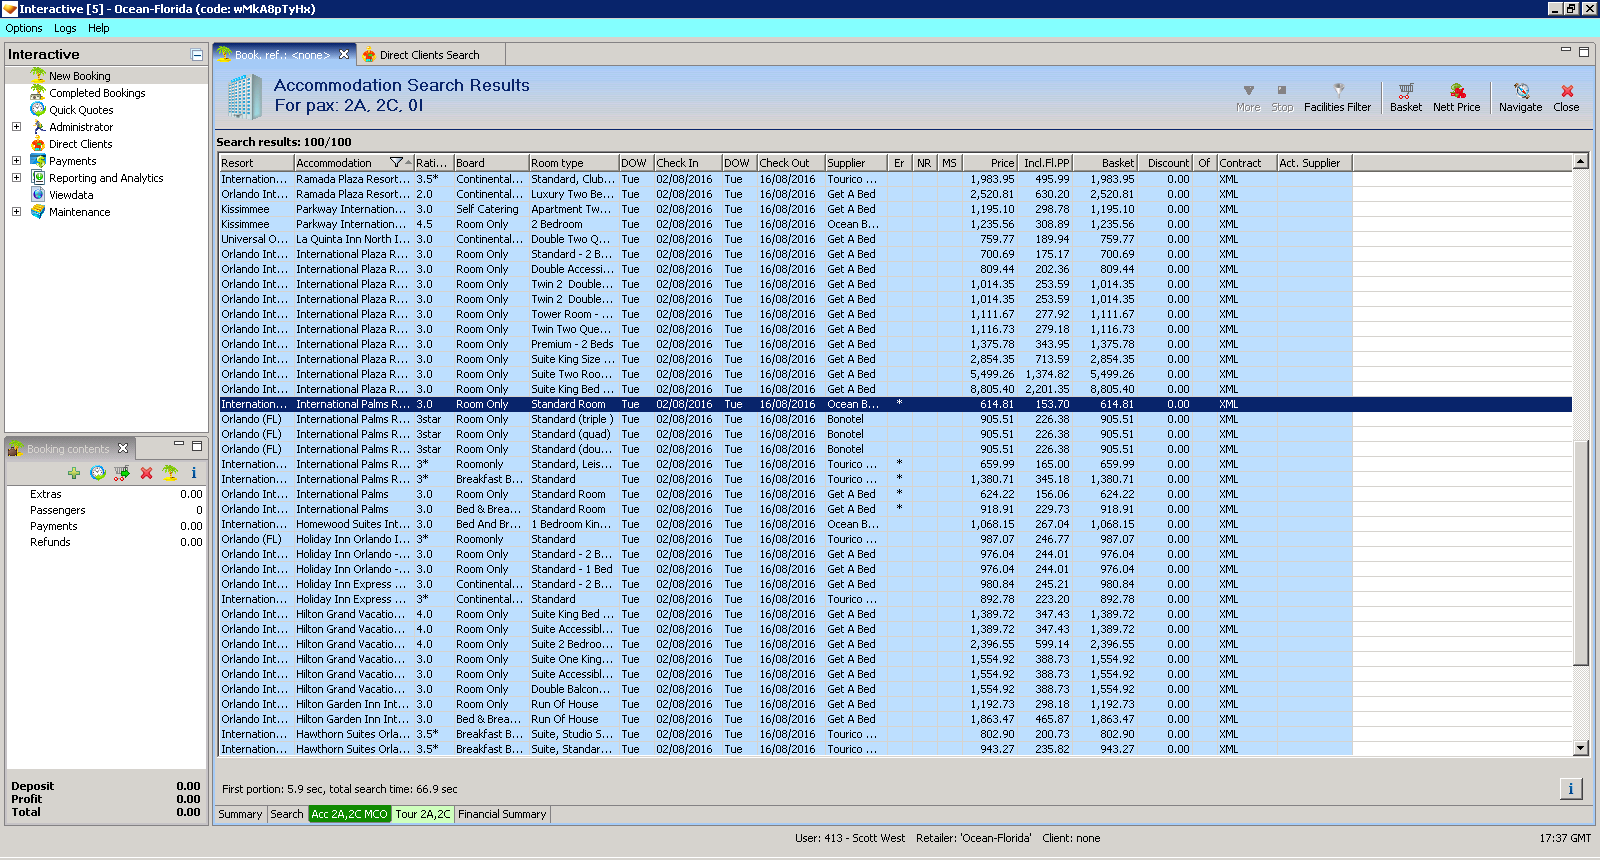The image size is (1600, 860).
Task: Click the blue info icon in Booking contents
Action: point(194,473)
